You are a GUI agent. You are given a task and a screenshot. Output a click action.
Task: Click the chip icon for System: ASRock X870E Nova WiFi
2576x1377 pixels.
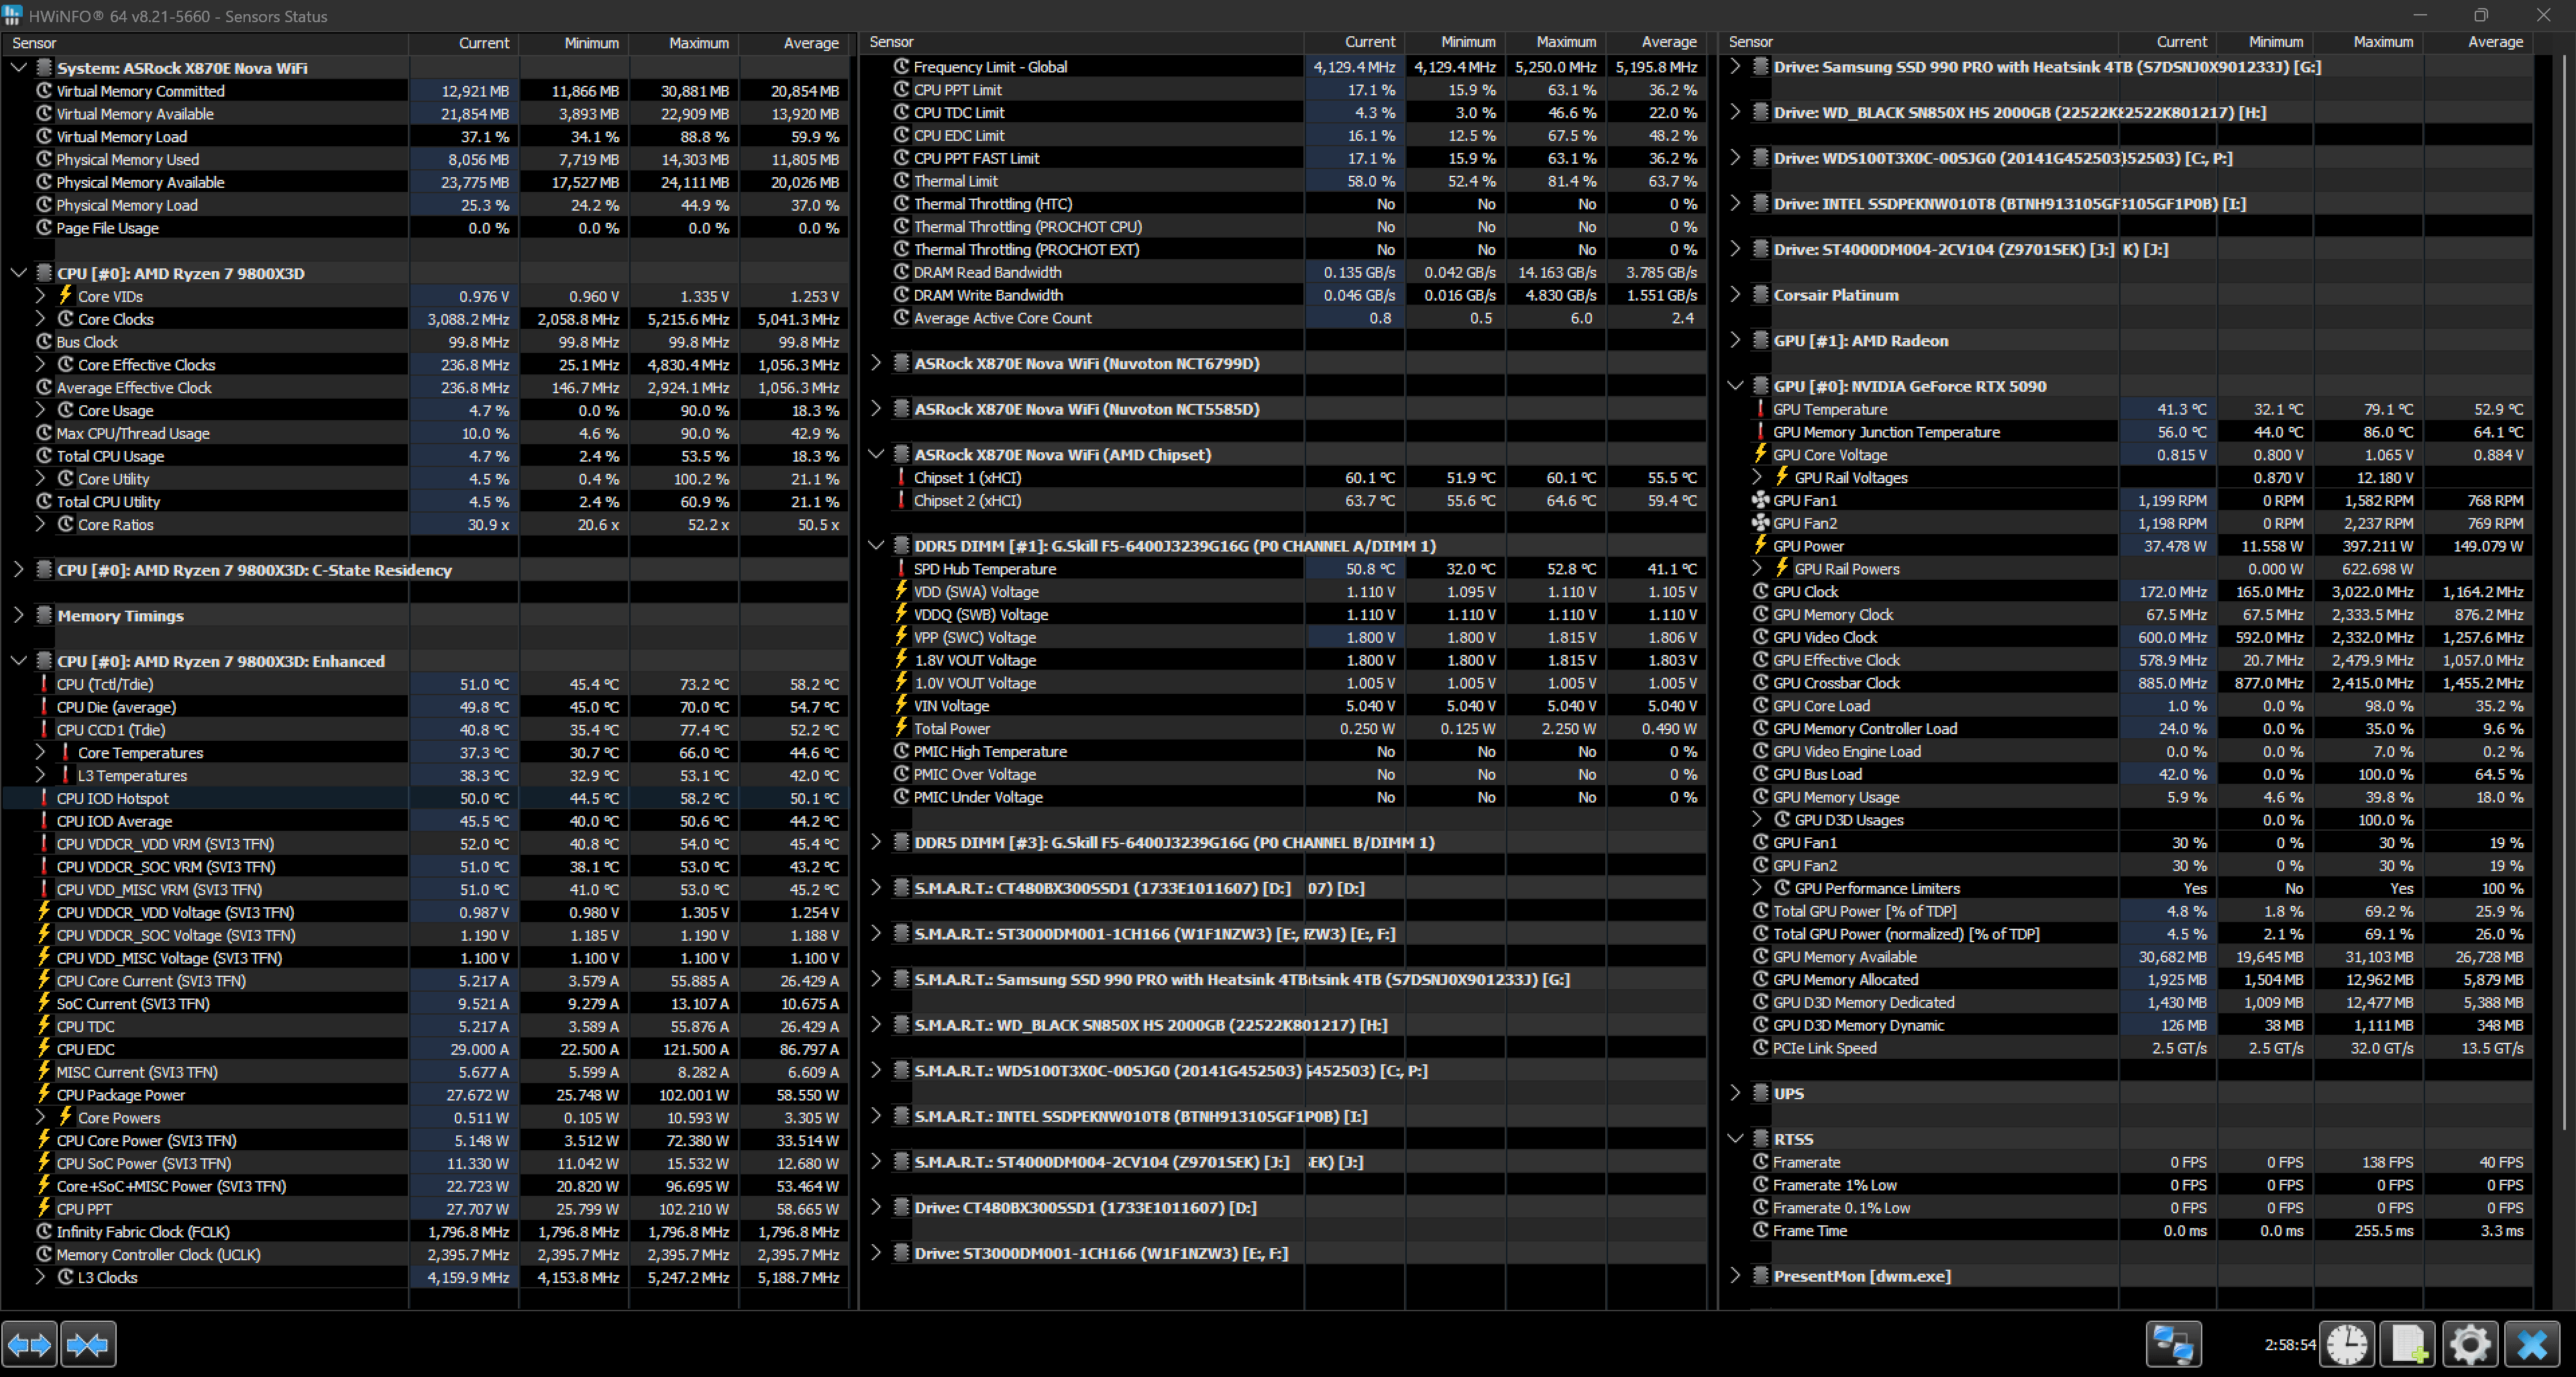click(44, 68)
